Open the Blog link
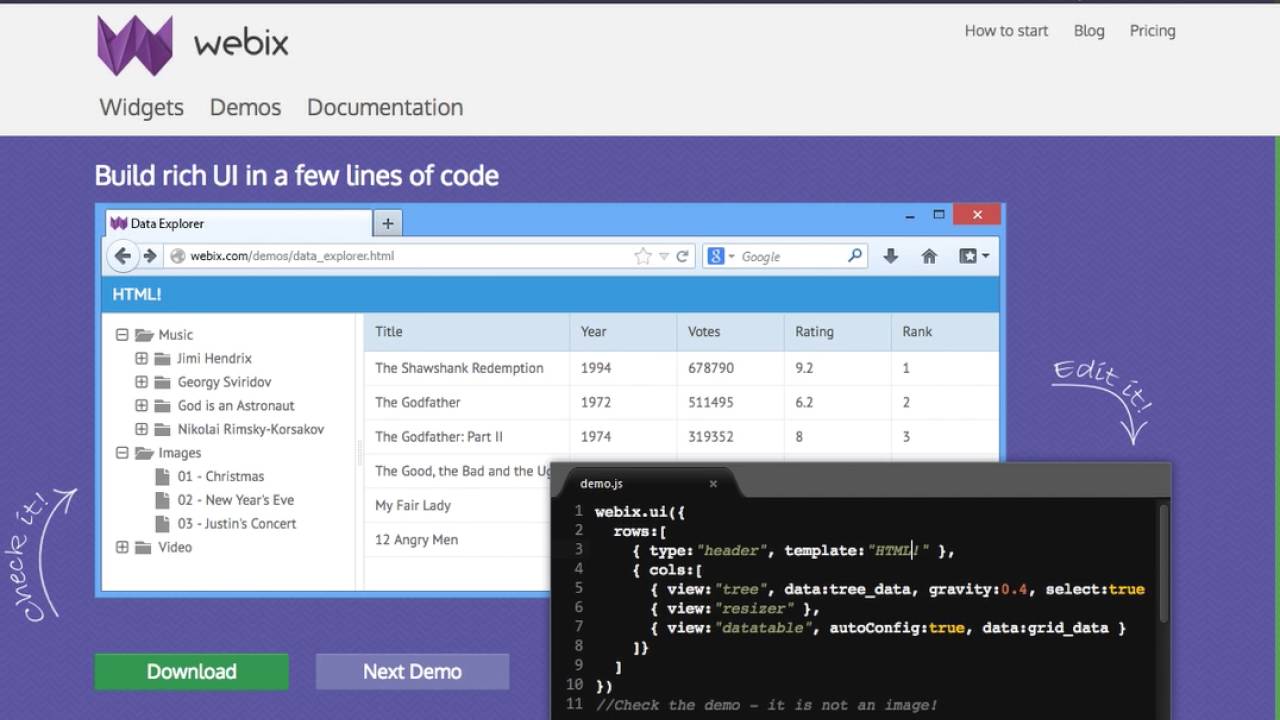Screen dimensions: 1280x720 [1089, 31]
